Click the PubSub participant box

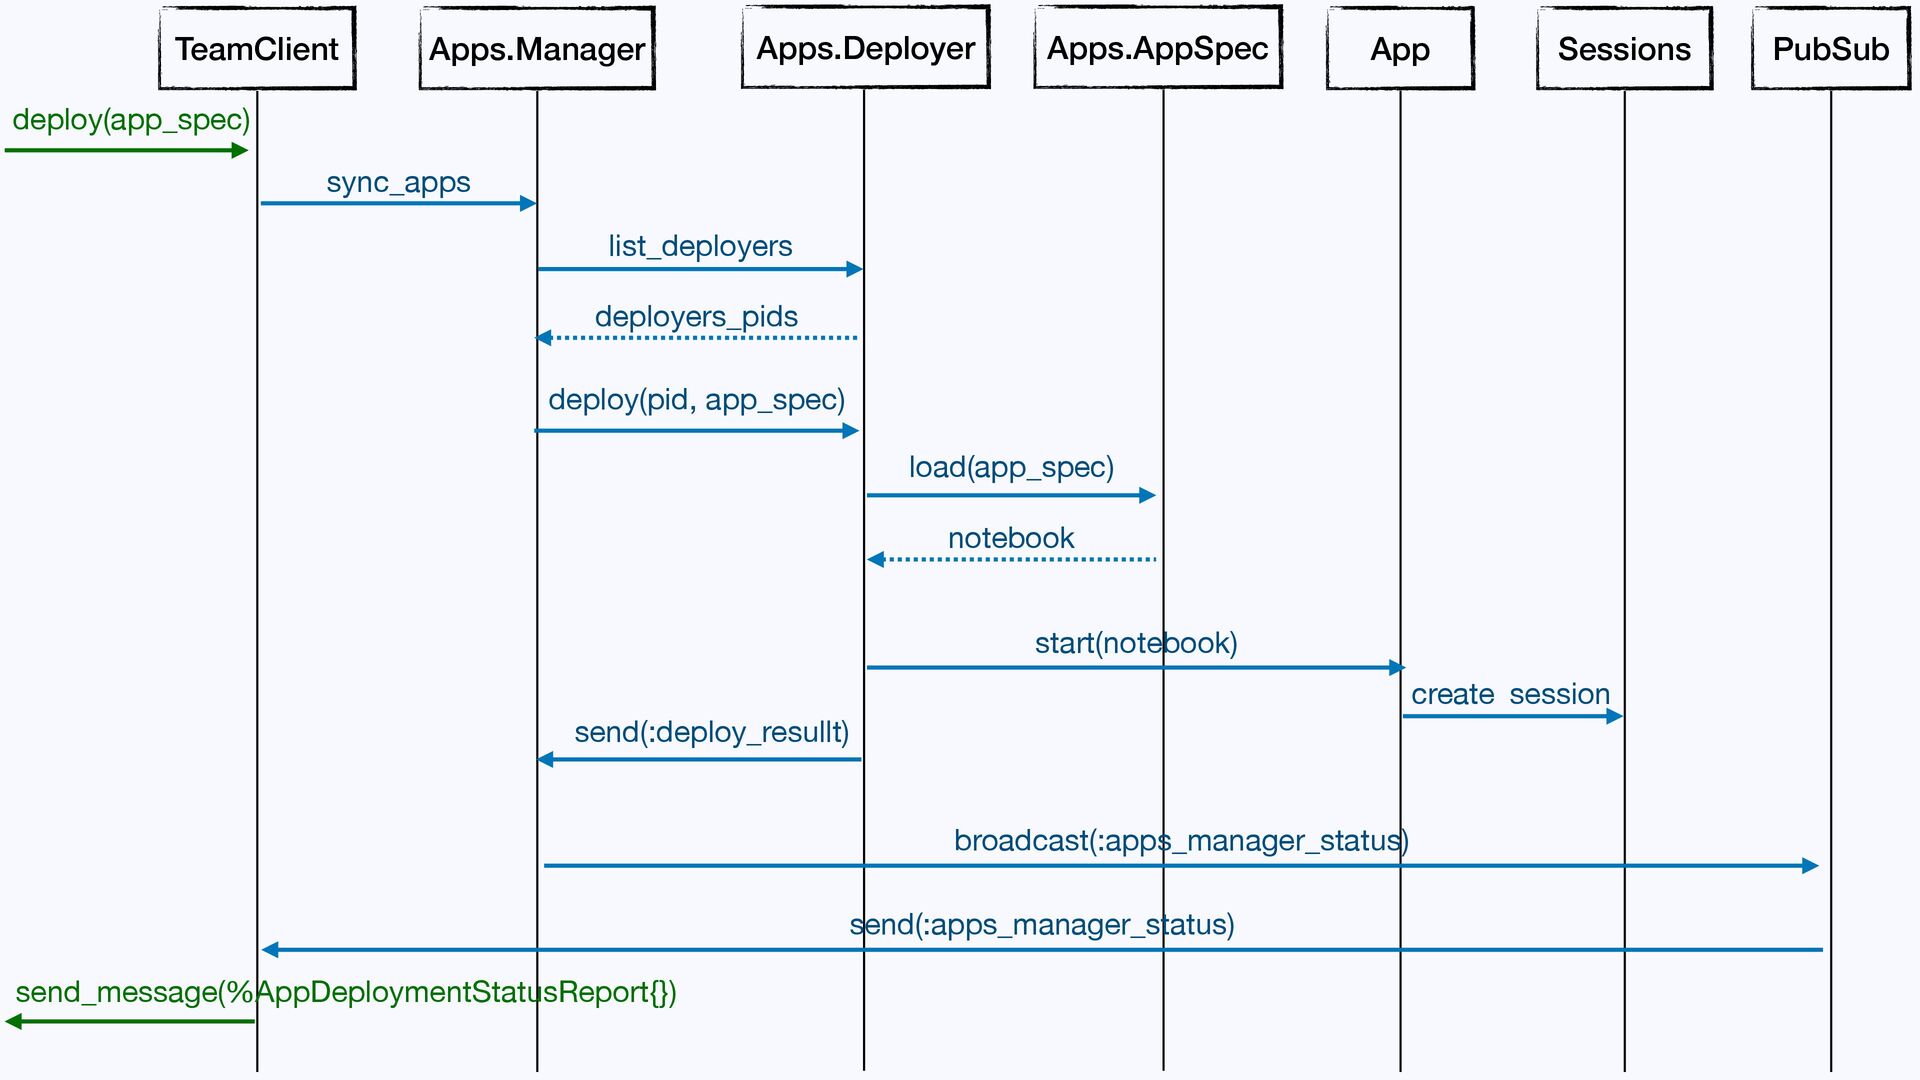1830,49
